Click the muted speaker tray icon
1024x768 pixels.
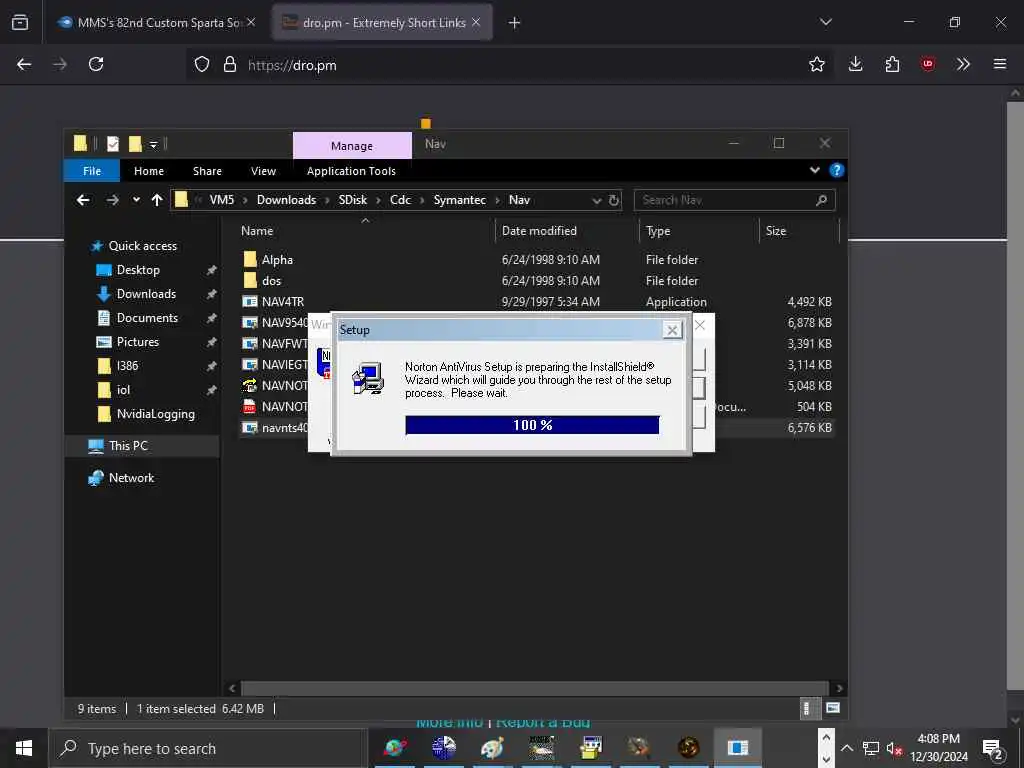(x=894, y=748)
